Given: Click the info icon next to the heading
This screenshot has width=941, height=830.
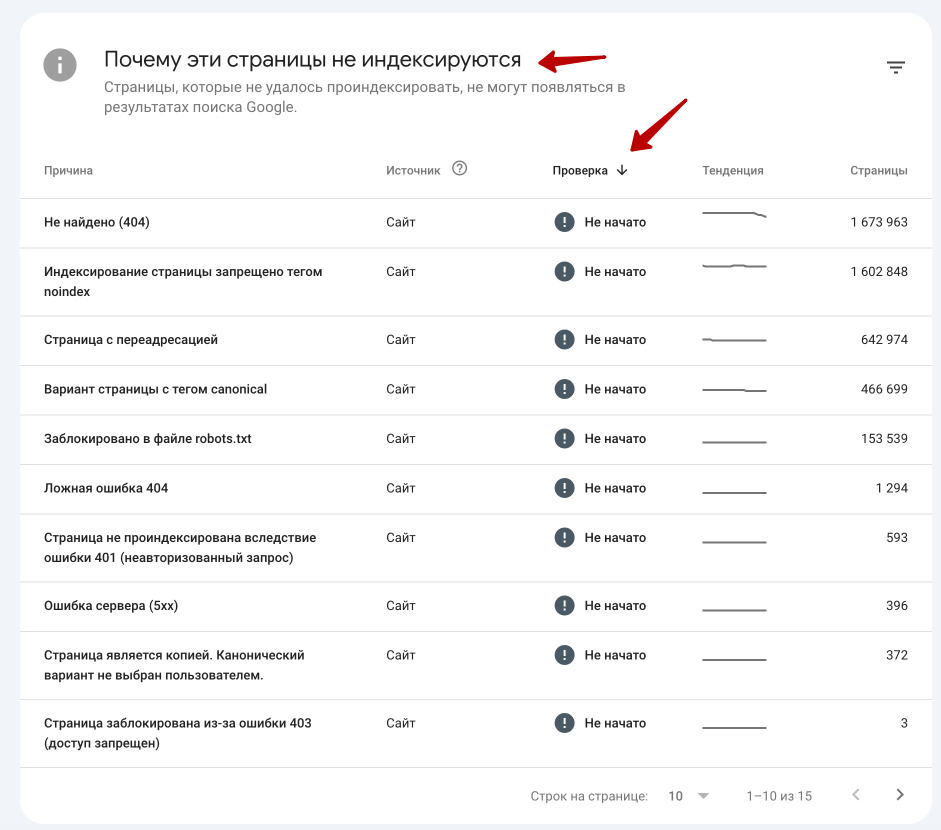Looking at the screenshot, I should click(x=60, y=64).
